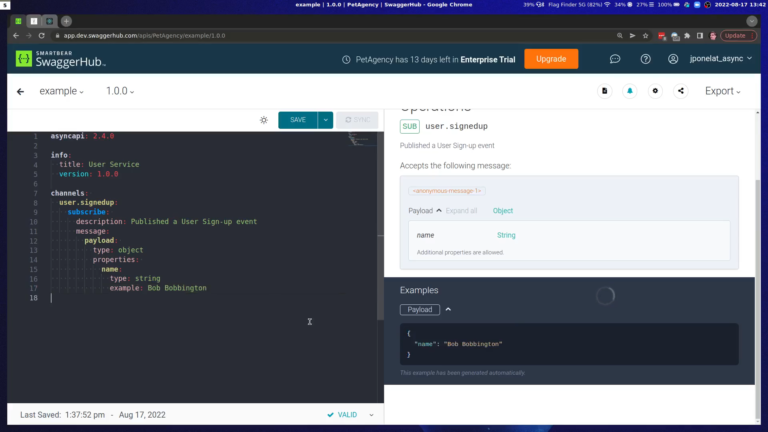Screen dimensions: 768x432
Task: Click the Object type label
Action: 503,211
